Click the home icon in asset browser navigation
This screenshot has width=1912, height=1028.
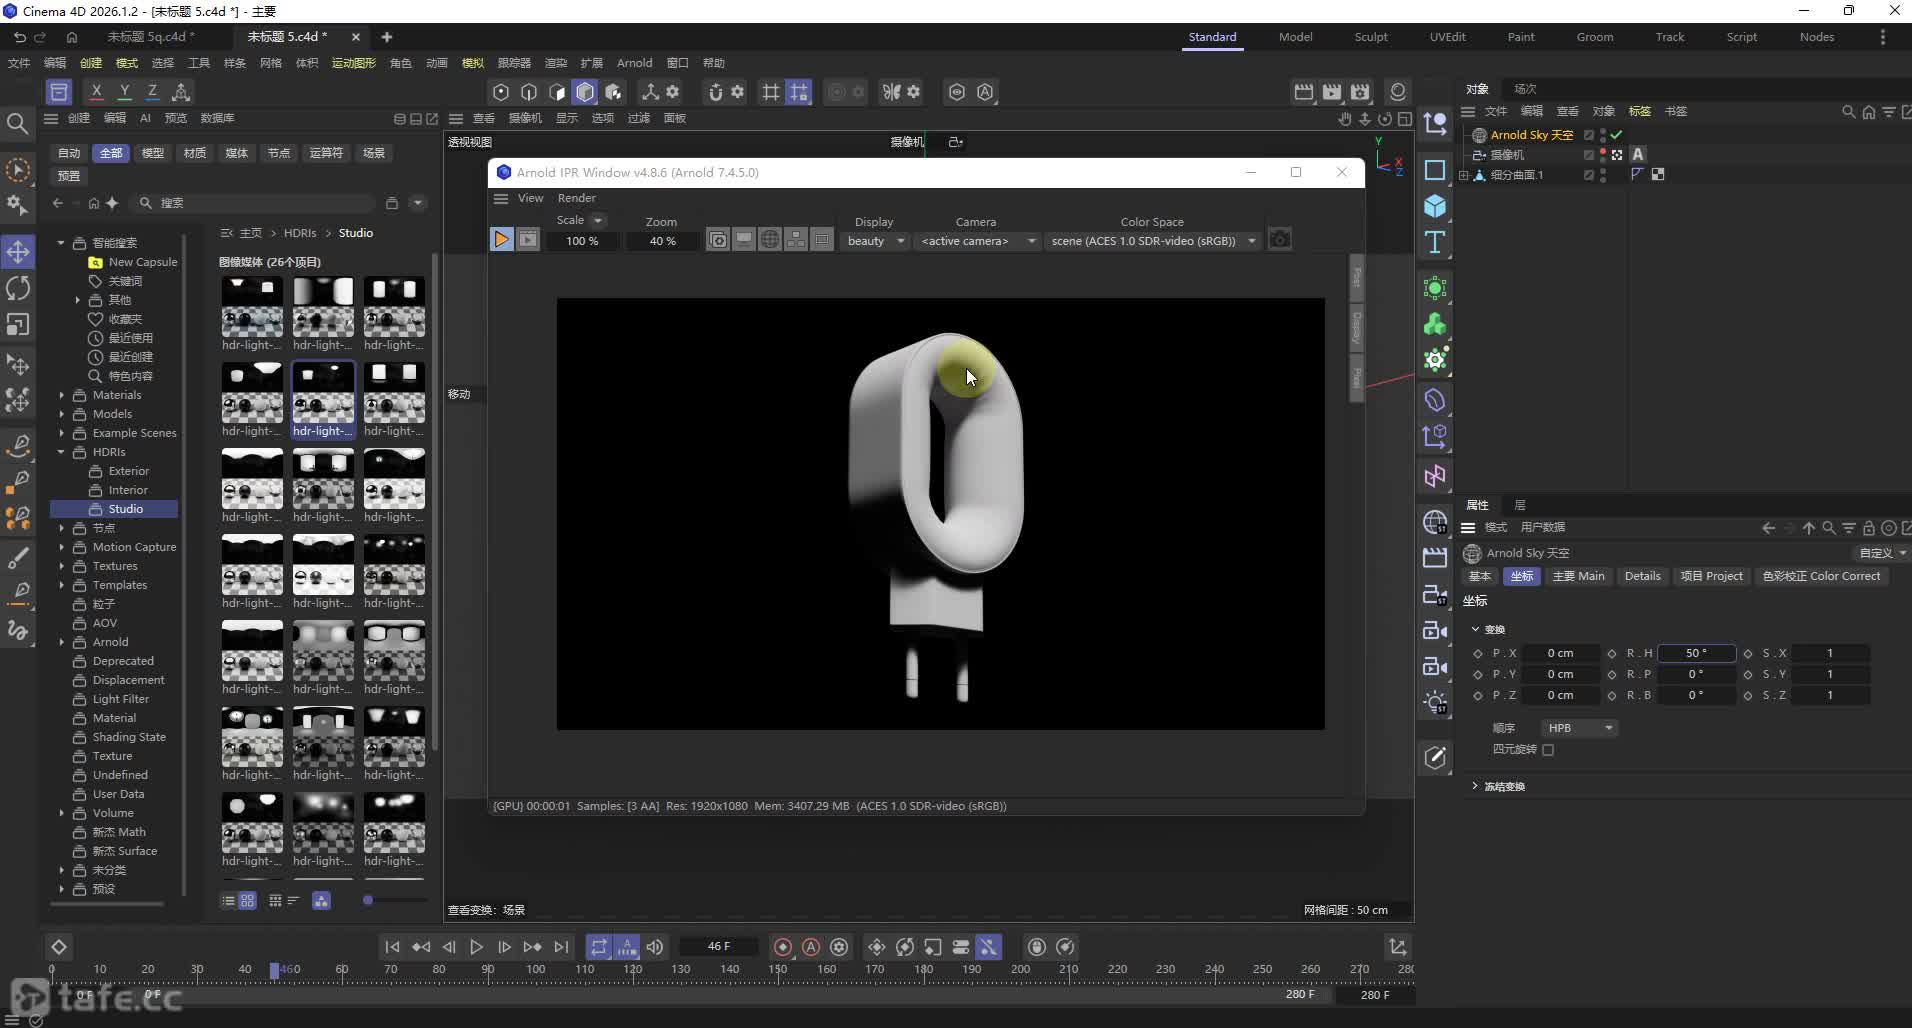click(93, 203)
